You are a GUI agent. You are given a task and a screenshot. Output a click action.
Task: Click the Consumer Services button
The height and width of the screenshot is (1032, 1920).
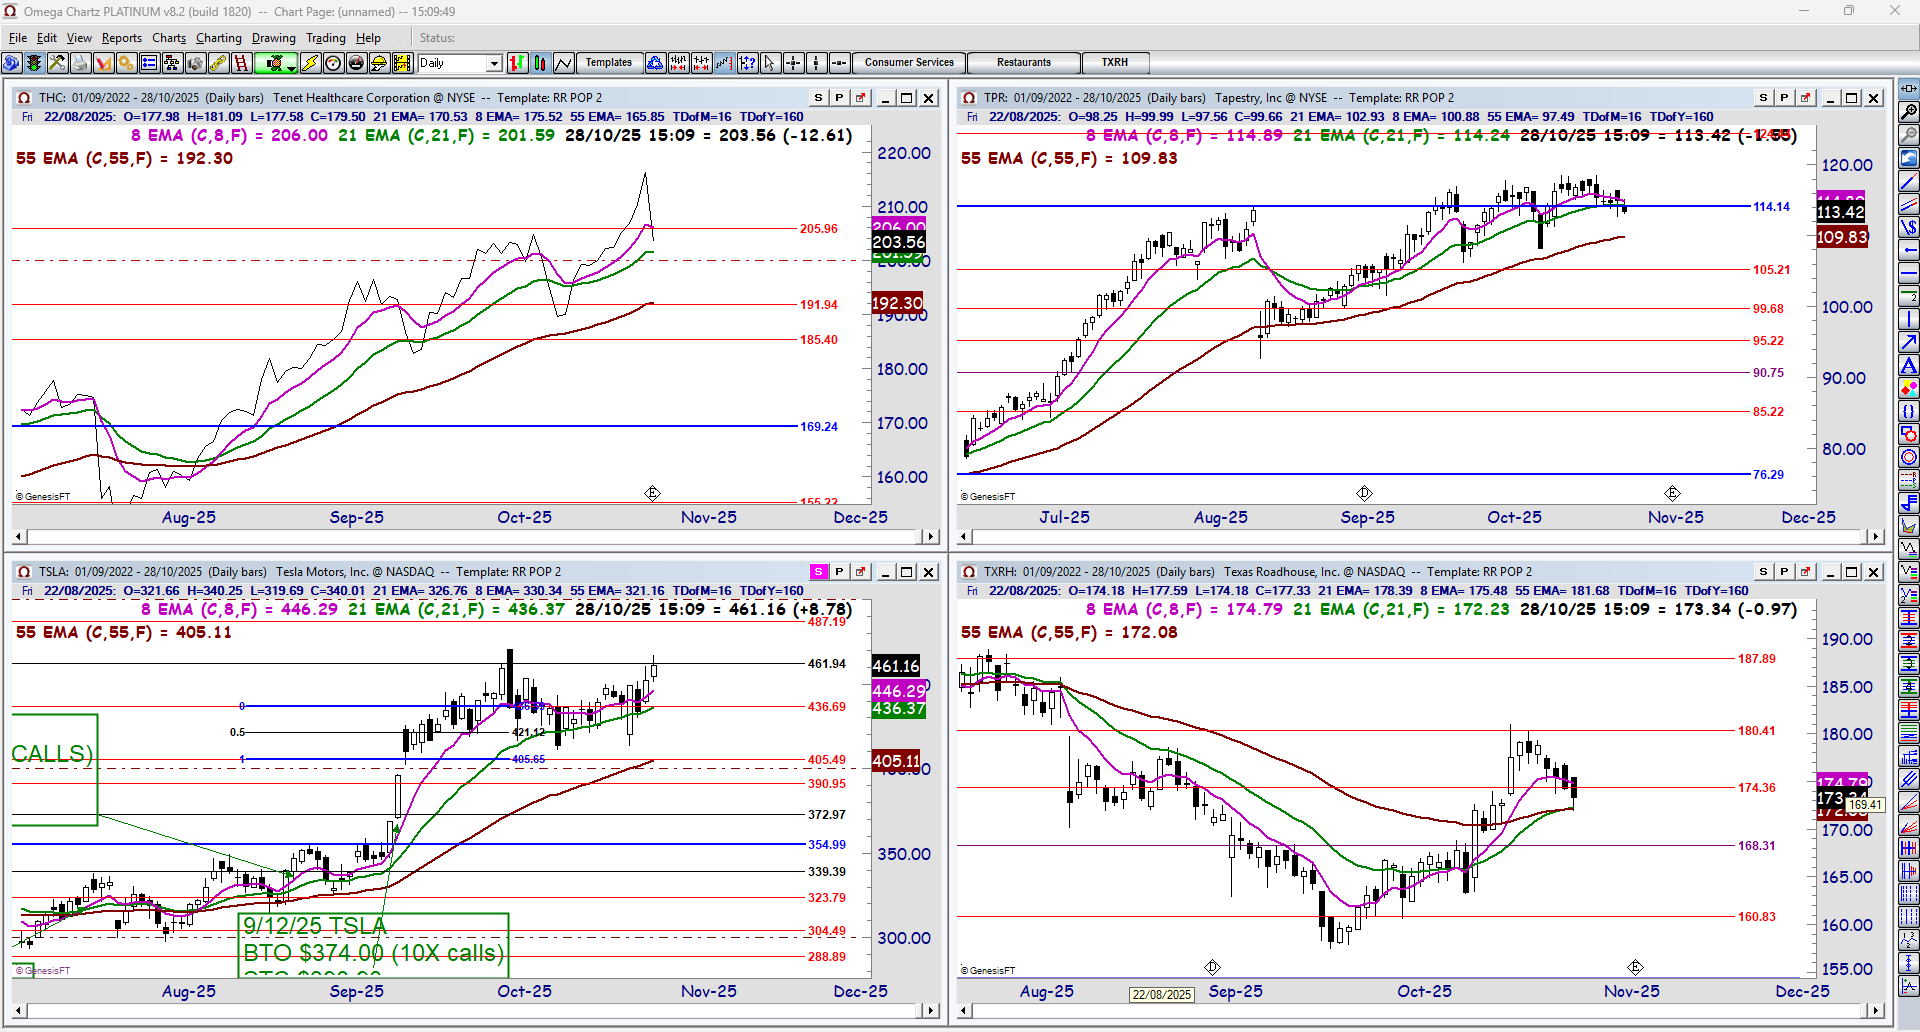(x=909, y=63)
